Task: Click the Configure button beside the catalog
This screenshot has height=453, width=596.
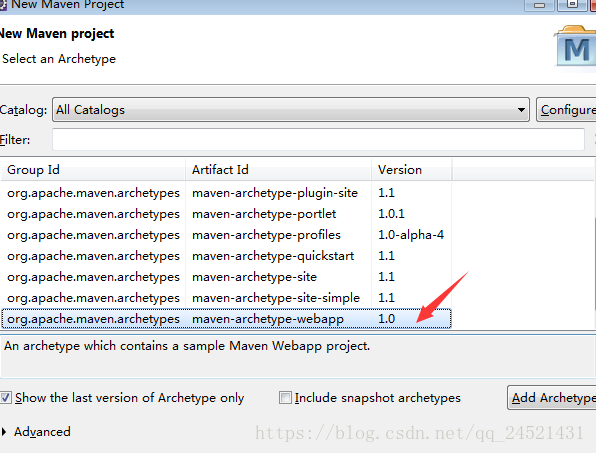Action: [x=566, y=109]
